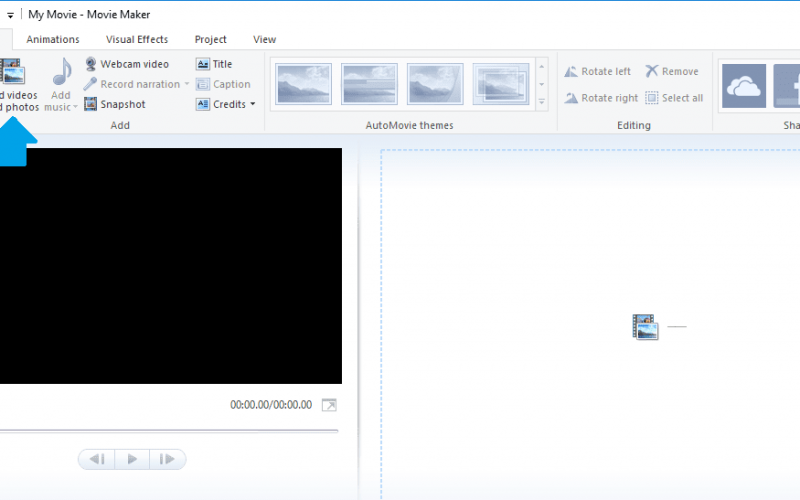Expand the Credits dropdown arrow
Image resolution: width=800 pixels, height=500 pixels.
(253, 104)
